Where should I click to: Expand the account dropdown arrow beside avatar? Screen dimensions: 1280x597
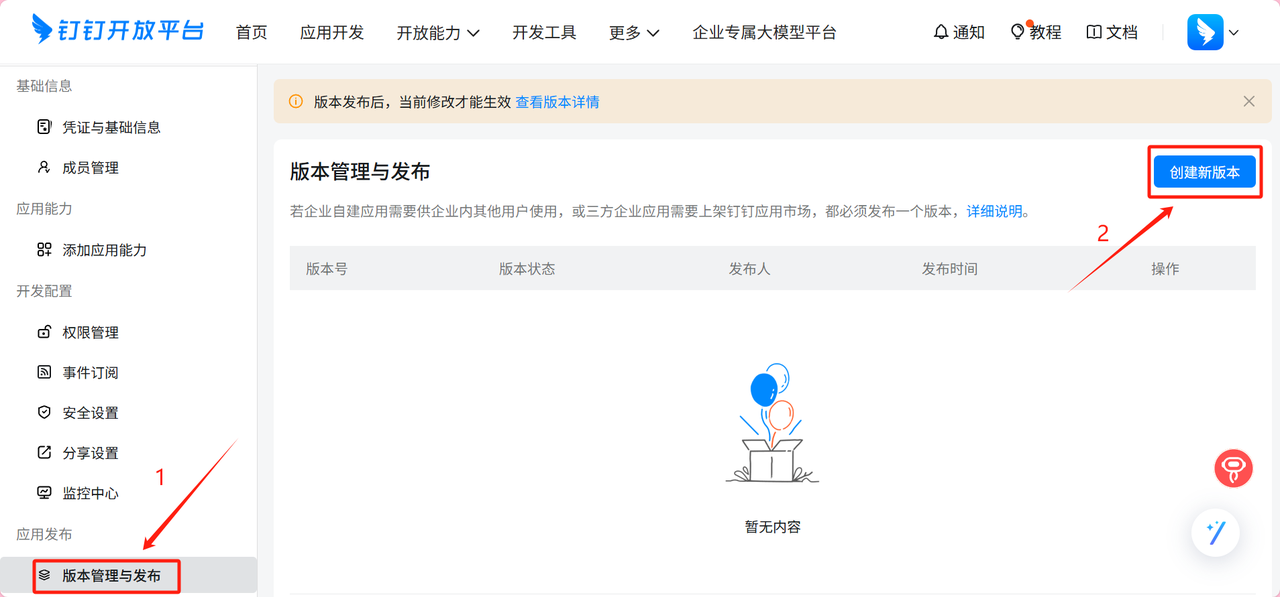(1234, 32)
